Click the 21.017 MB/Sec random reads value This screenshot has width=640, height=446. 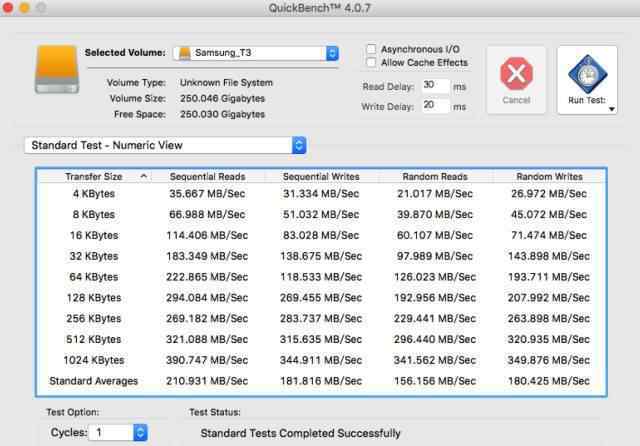point(435,193)
